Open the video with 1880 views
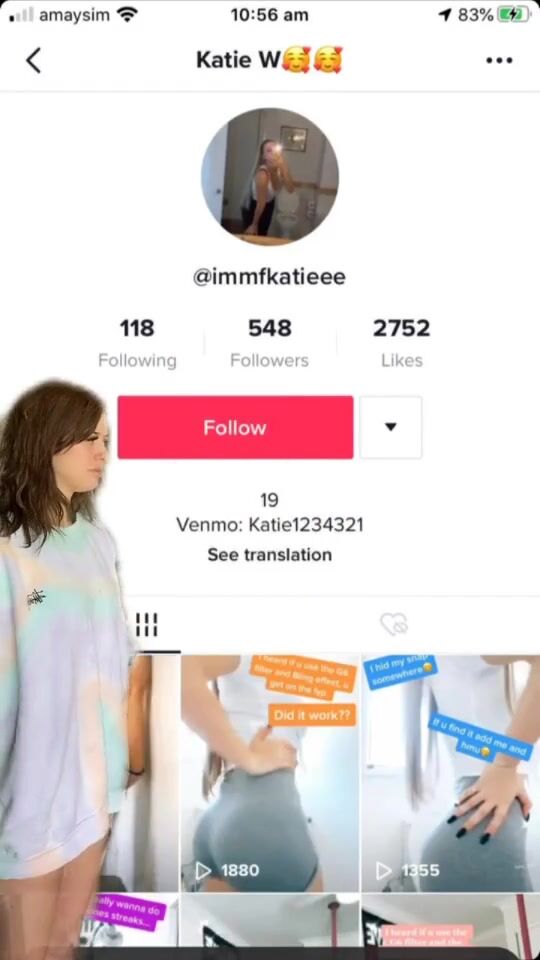This screenshot has height=960, width=540. click(x=270, y=773)
